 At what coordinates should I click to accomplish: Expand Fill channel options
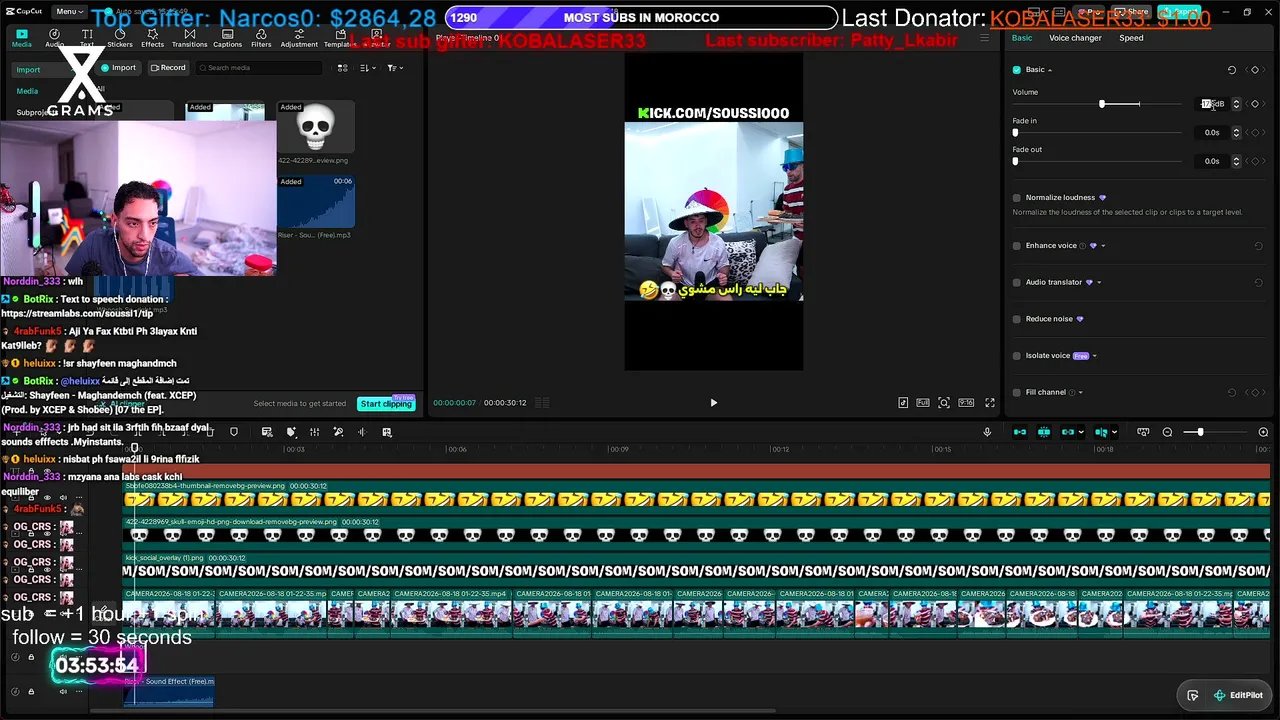coord(1081,392)
